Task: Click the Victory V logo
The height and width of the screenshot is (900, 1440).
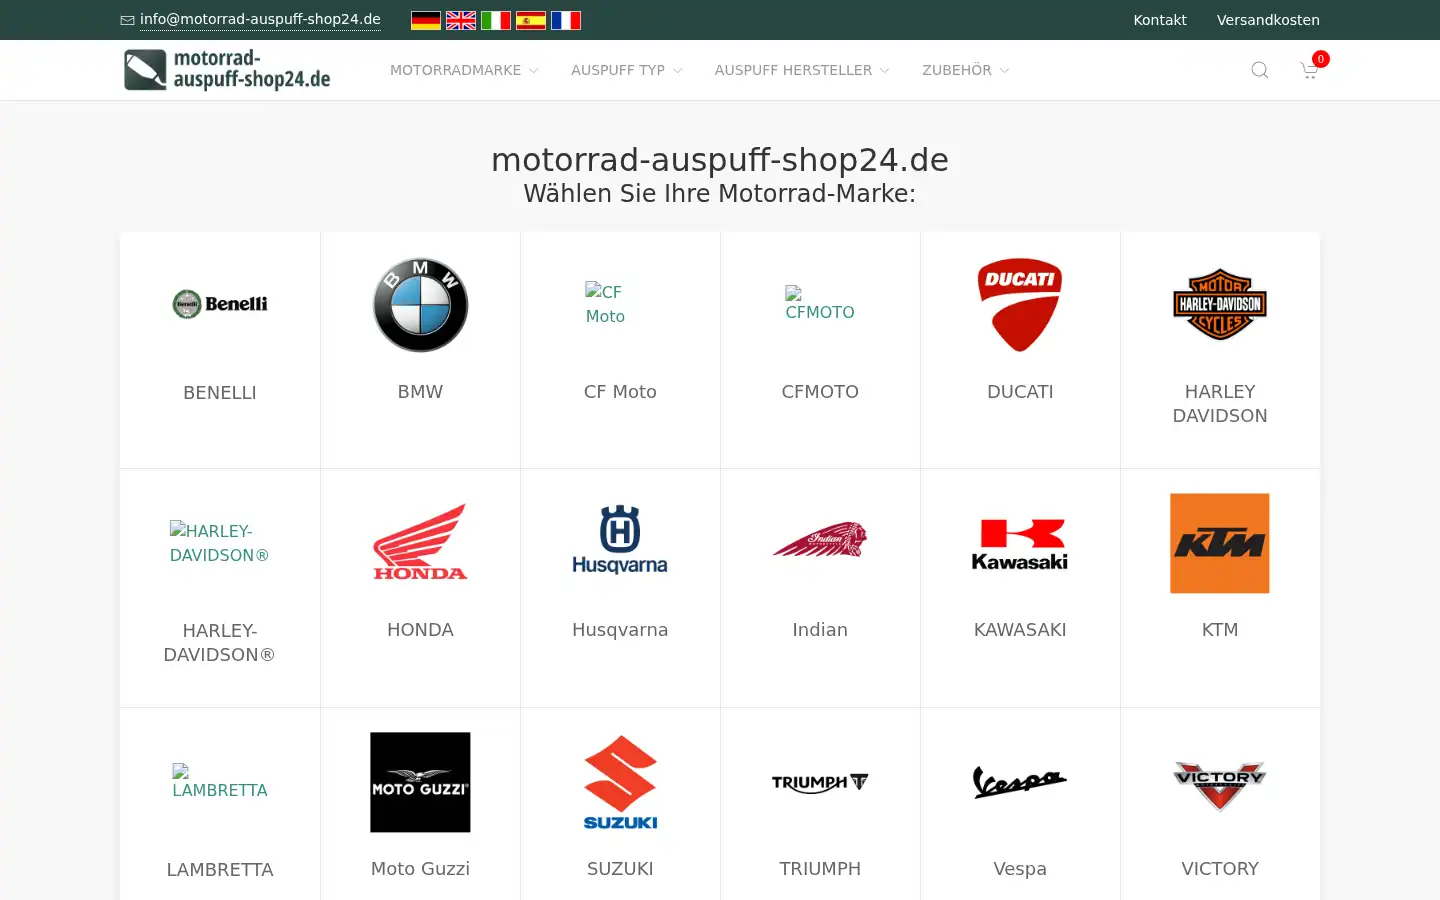Action: (1220, 785)
